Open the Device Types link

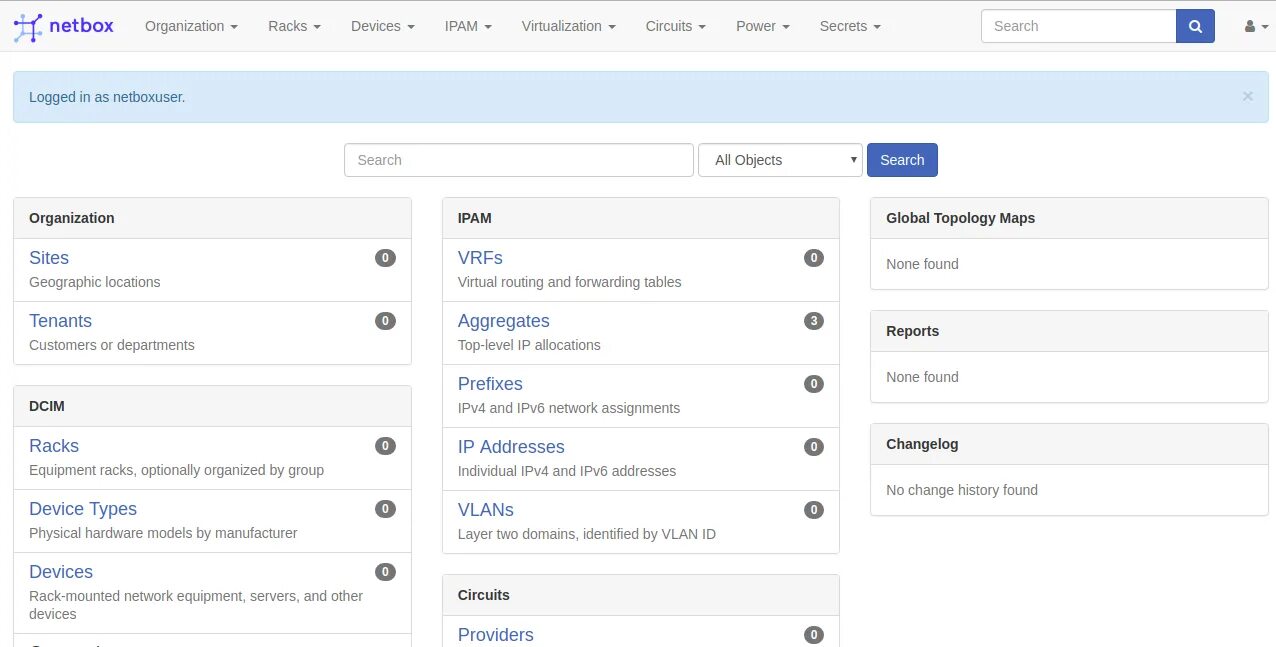(x=83, y=509)
